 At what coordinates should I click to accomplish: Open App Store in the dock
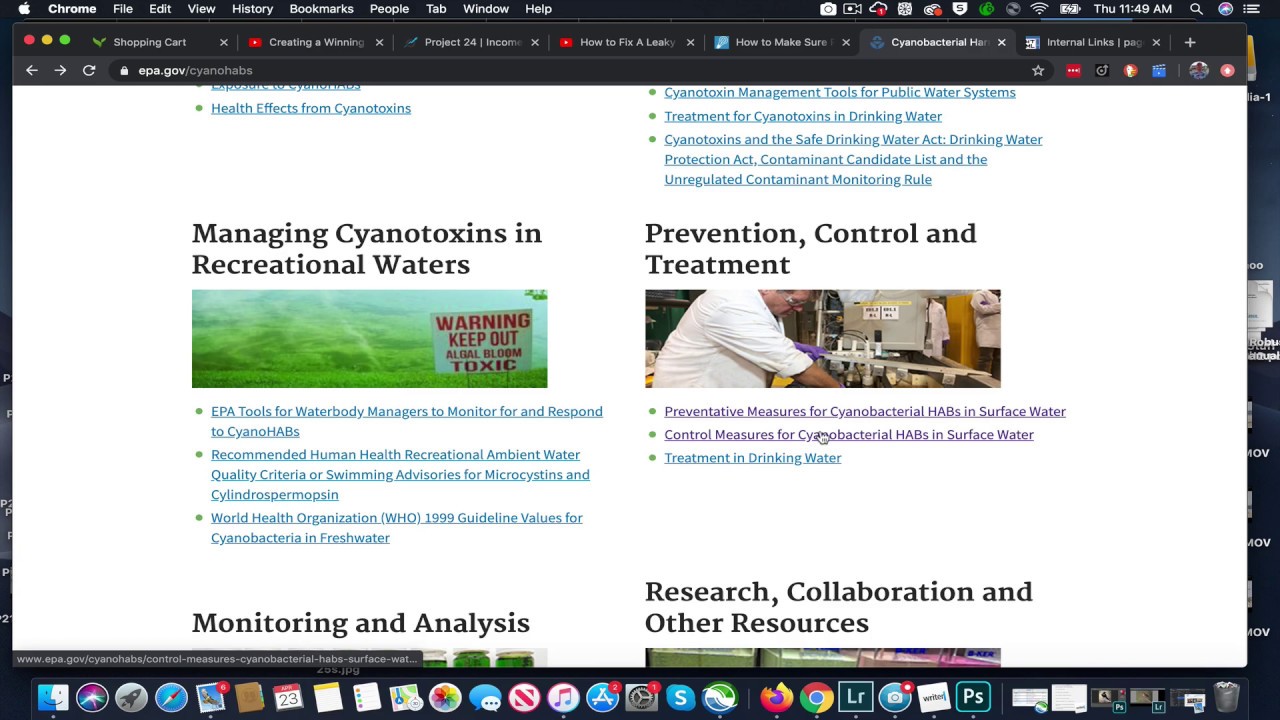tap(602, 697)
